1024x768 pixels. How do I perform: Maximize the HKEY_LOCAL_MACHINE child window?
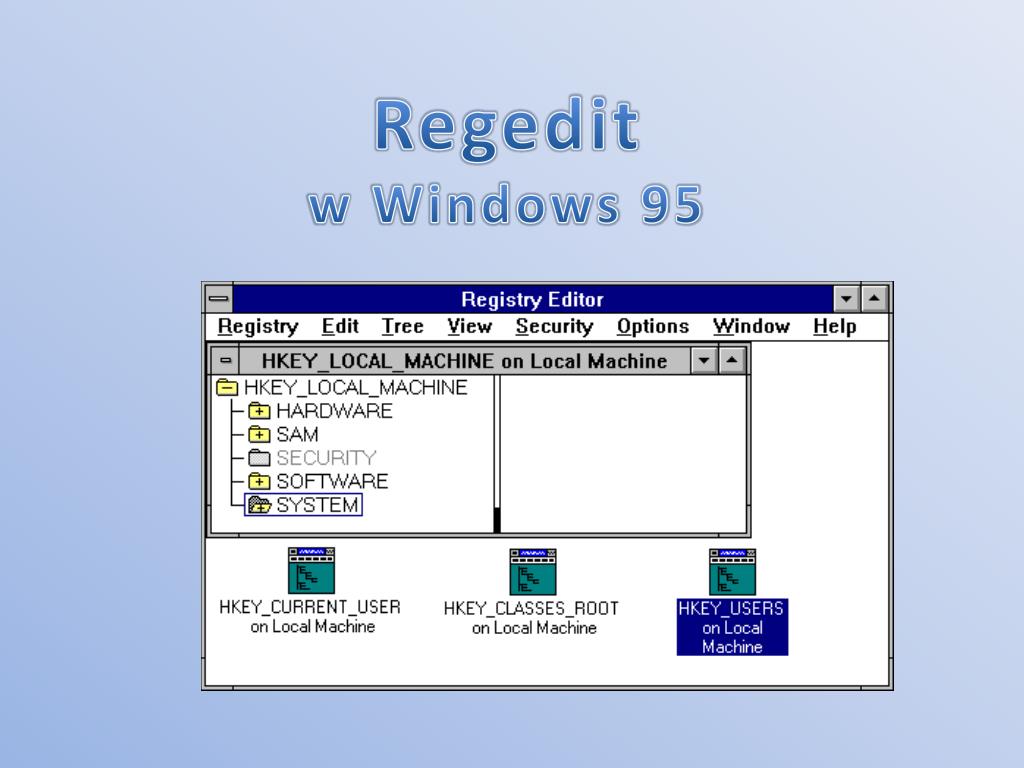[732, 360]
